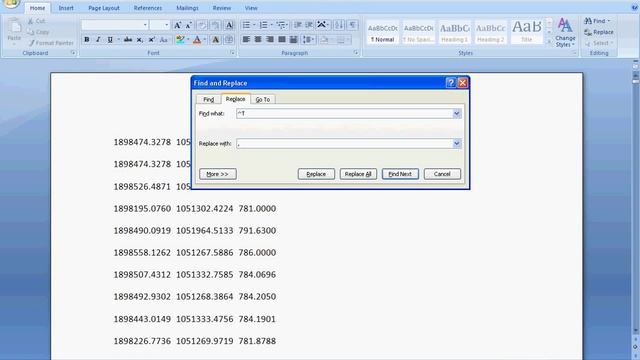
Task: Toggle Bold formatting in the ribbon
Action: point(87,40)
